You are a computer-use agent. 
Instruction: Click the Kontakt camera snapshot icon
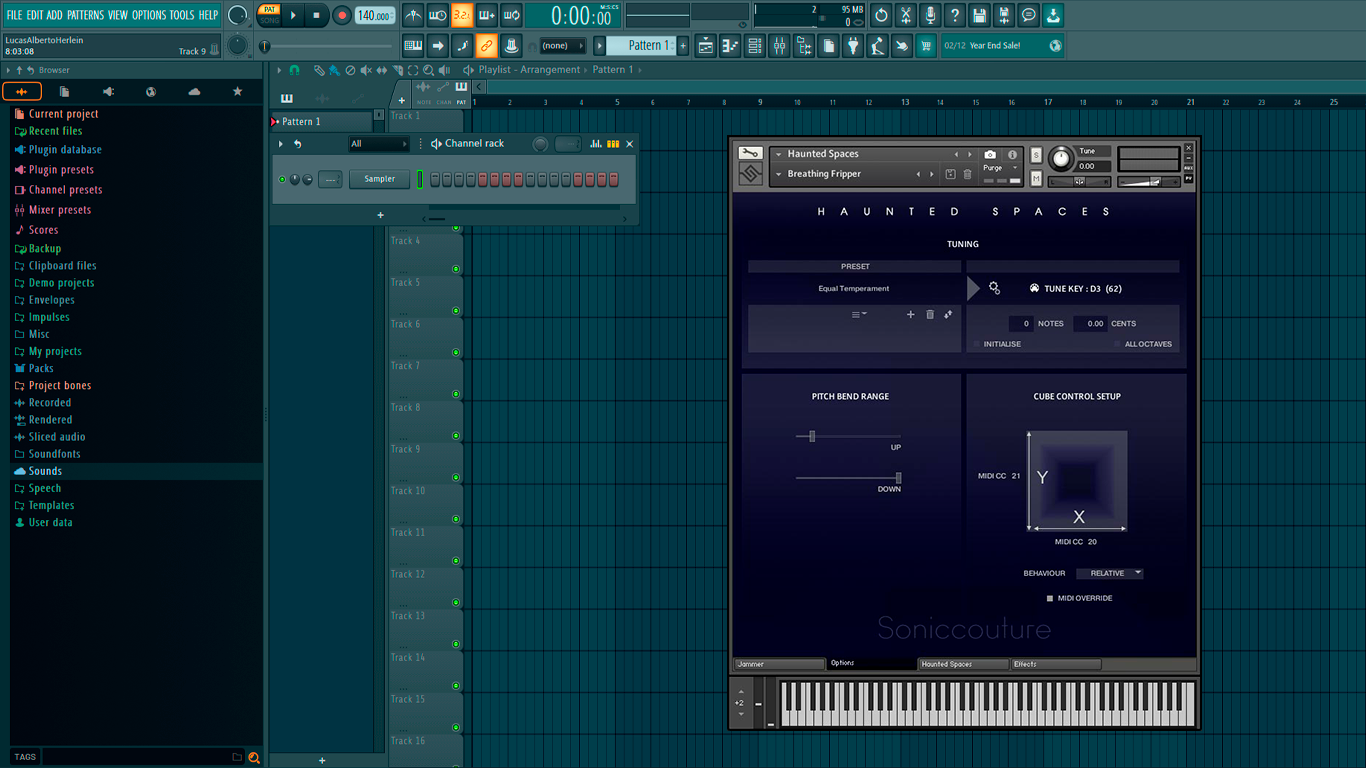click(990, 155)
